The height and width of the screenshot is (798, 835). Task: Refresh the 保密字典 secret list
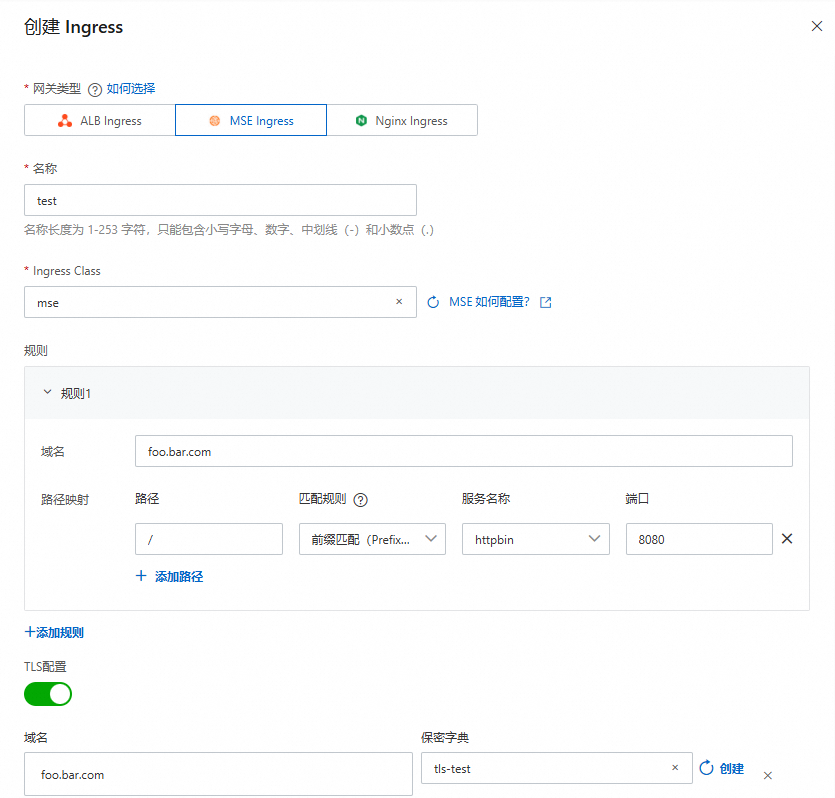pyautogui.click(x=706, y=768)
